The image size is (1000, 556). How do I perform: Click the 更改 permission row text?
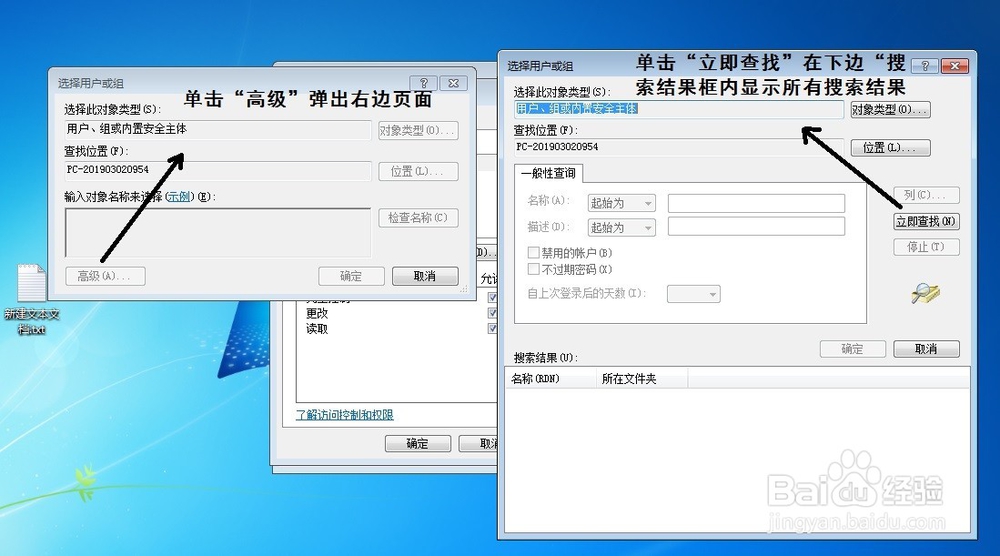click(x=317, y=313)
